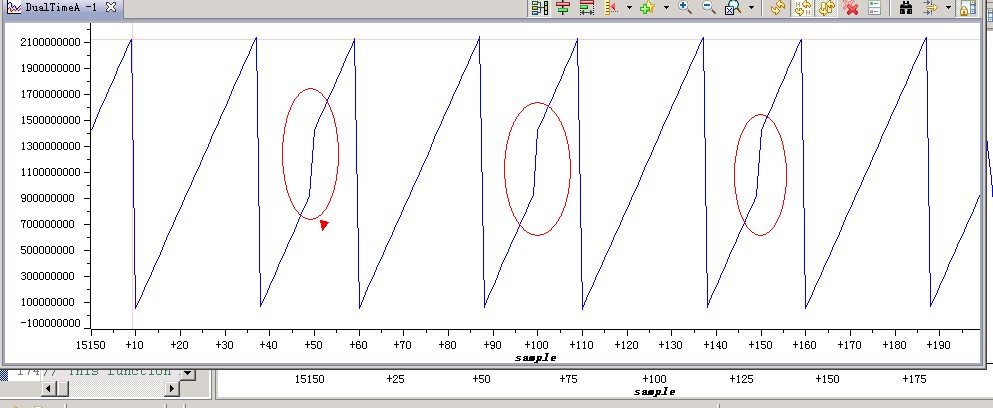Click the +90 x-axis label
The width and height of the screenshot is (993, 408).
492,345
